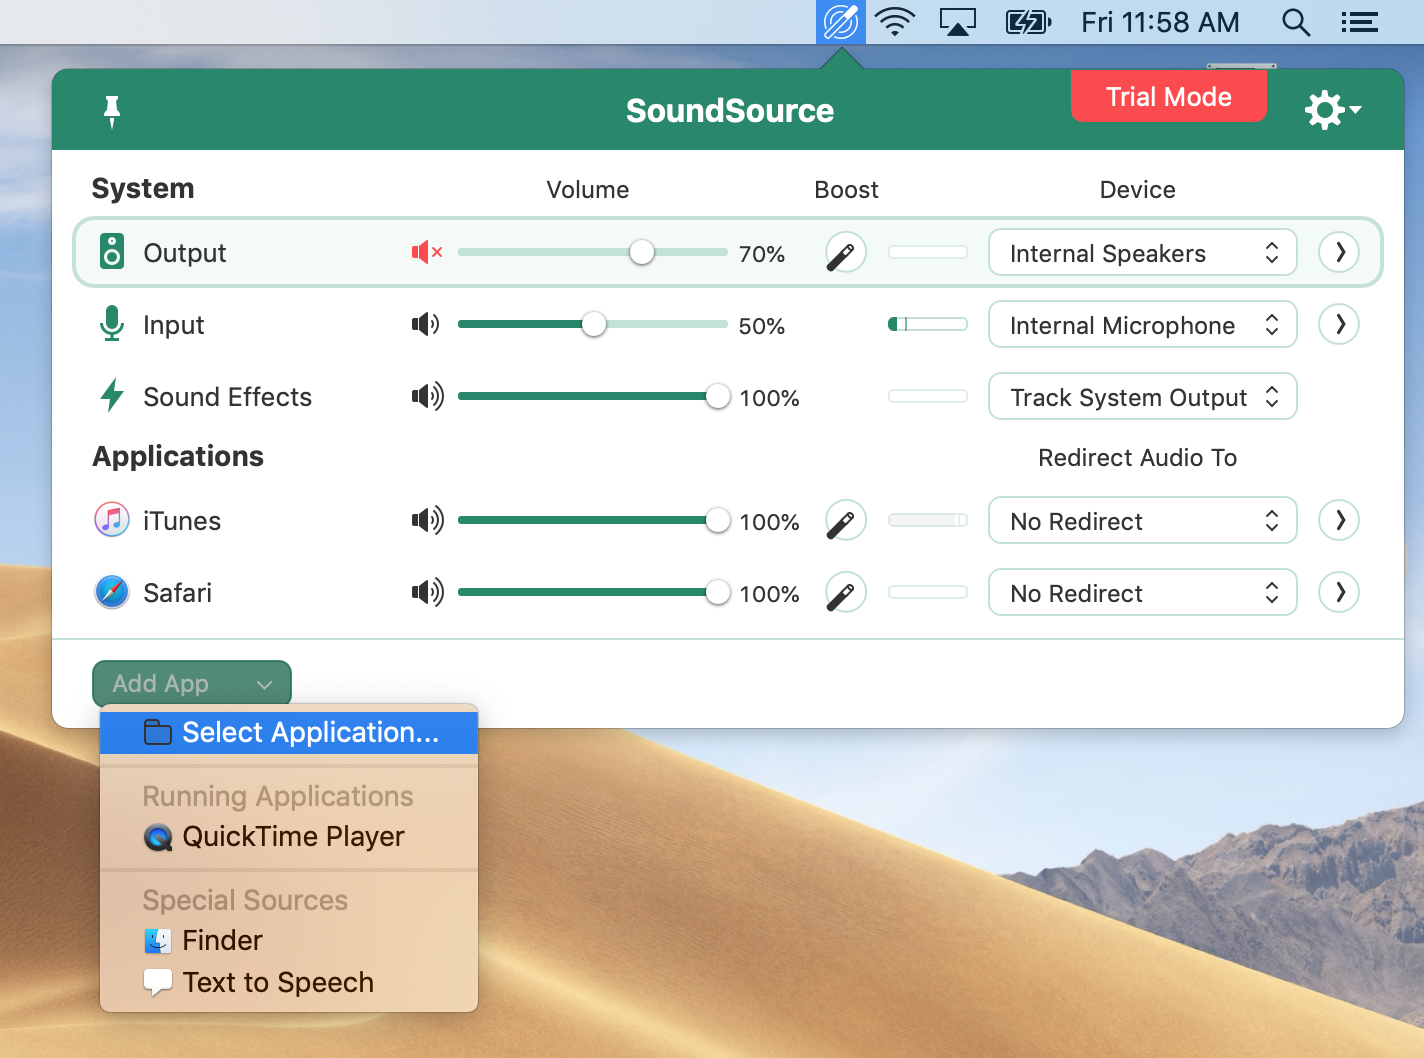
Task: Expand iTunes row details arrow
Action: click(1339, 521)
